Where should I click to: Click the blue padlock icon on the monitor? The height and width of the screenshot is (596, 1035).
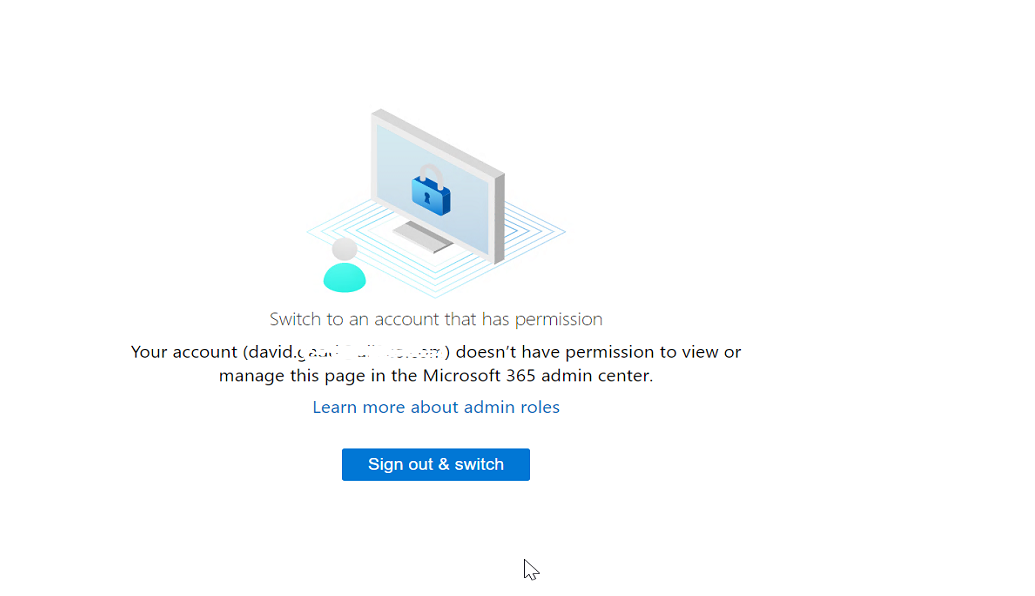point(431,195)
